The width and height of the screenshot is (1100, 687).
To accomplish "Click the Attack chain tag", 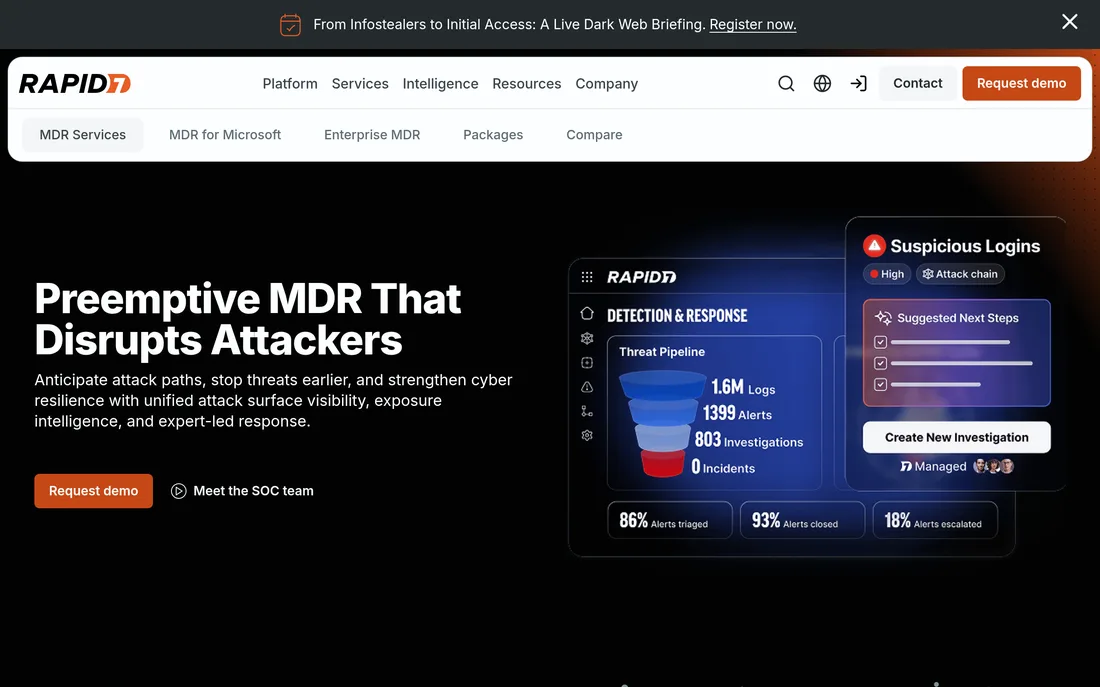I will point(960,274).
